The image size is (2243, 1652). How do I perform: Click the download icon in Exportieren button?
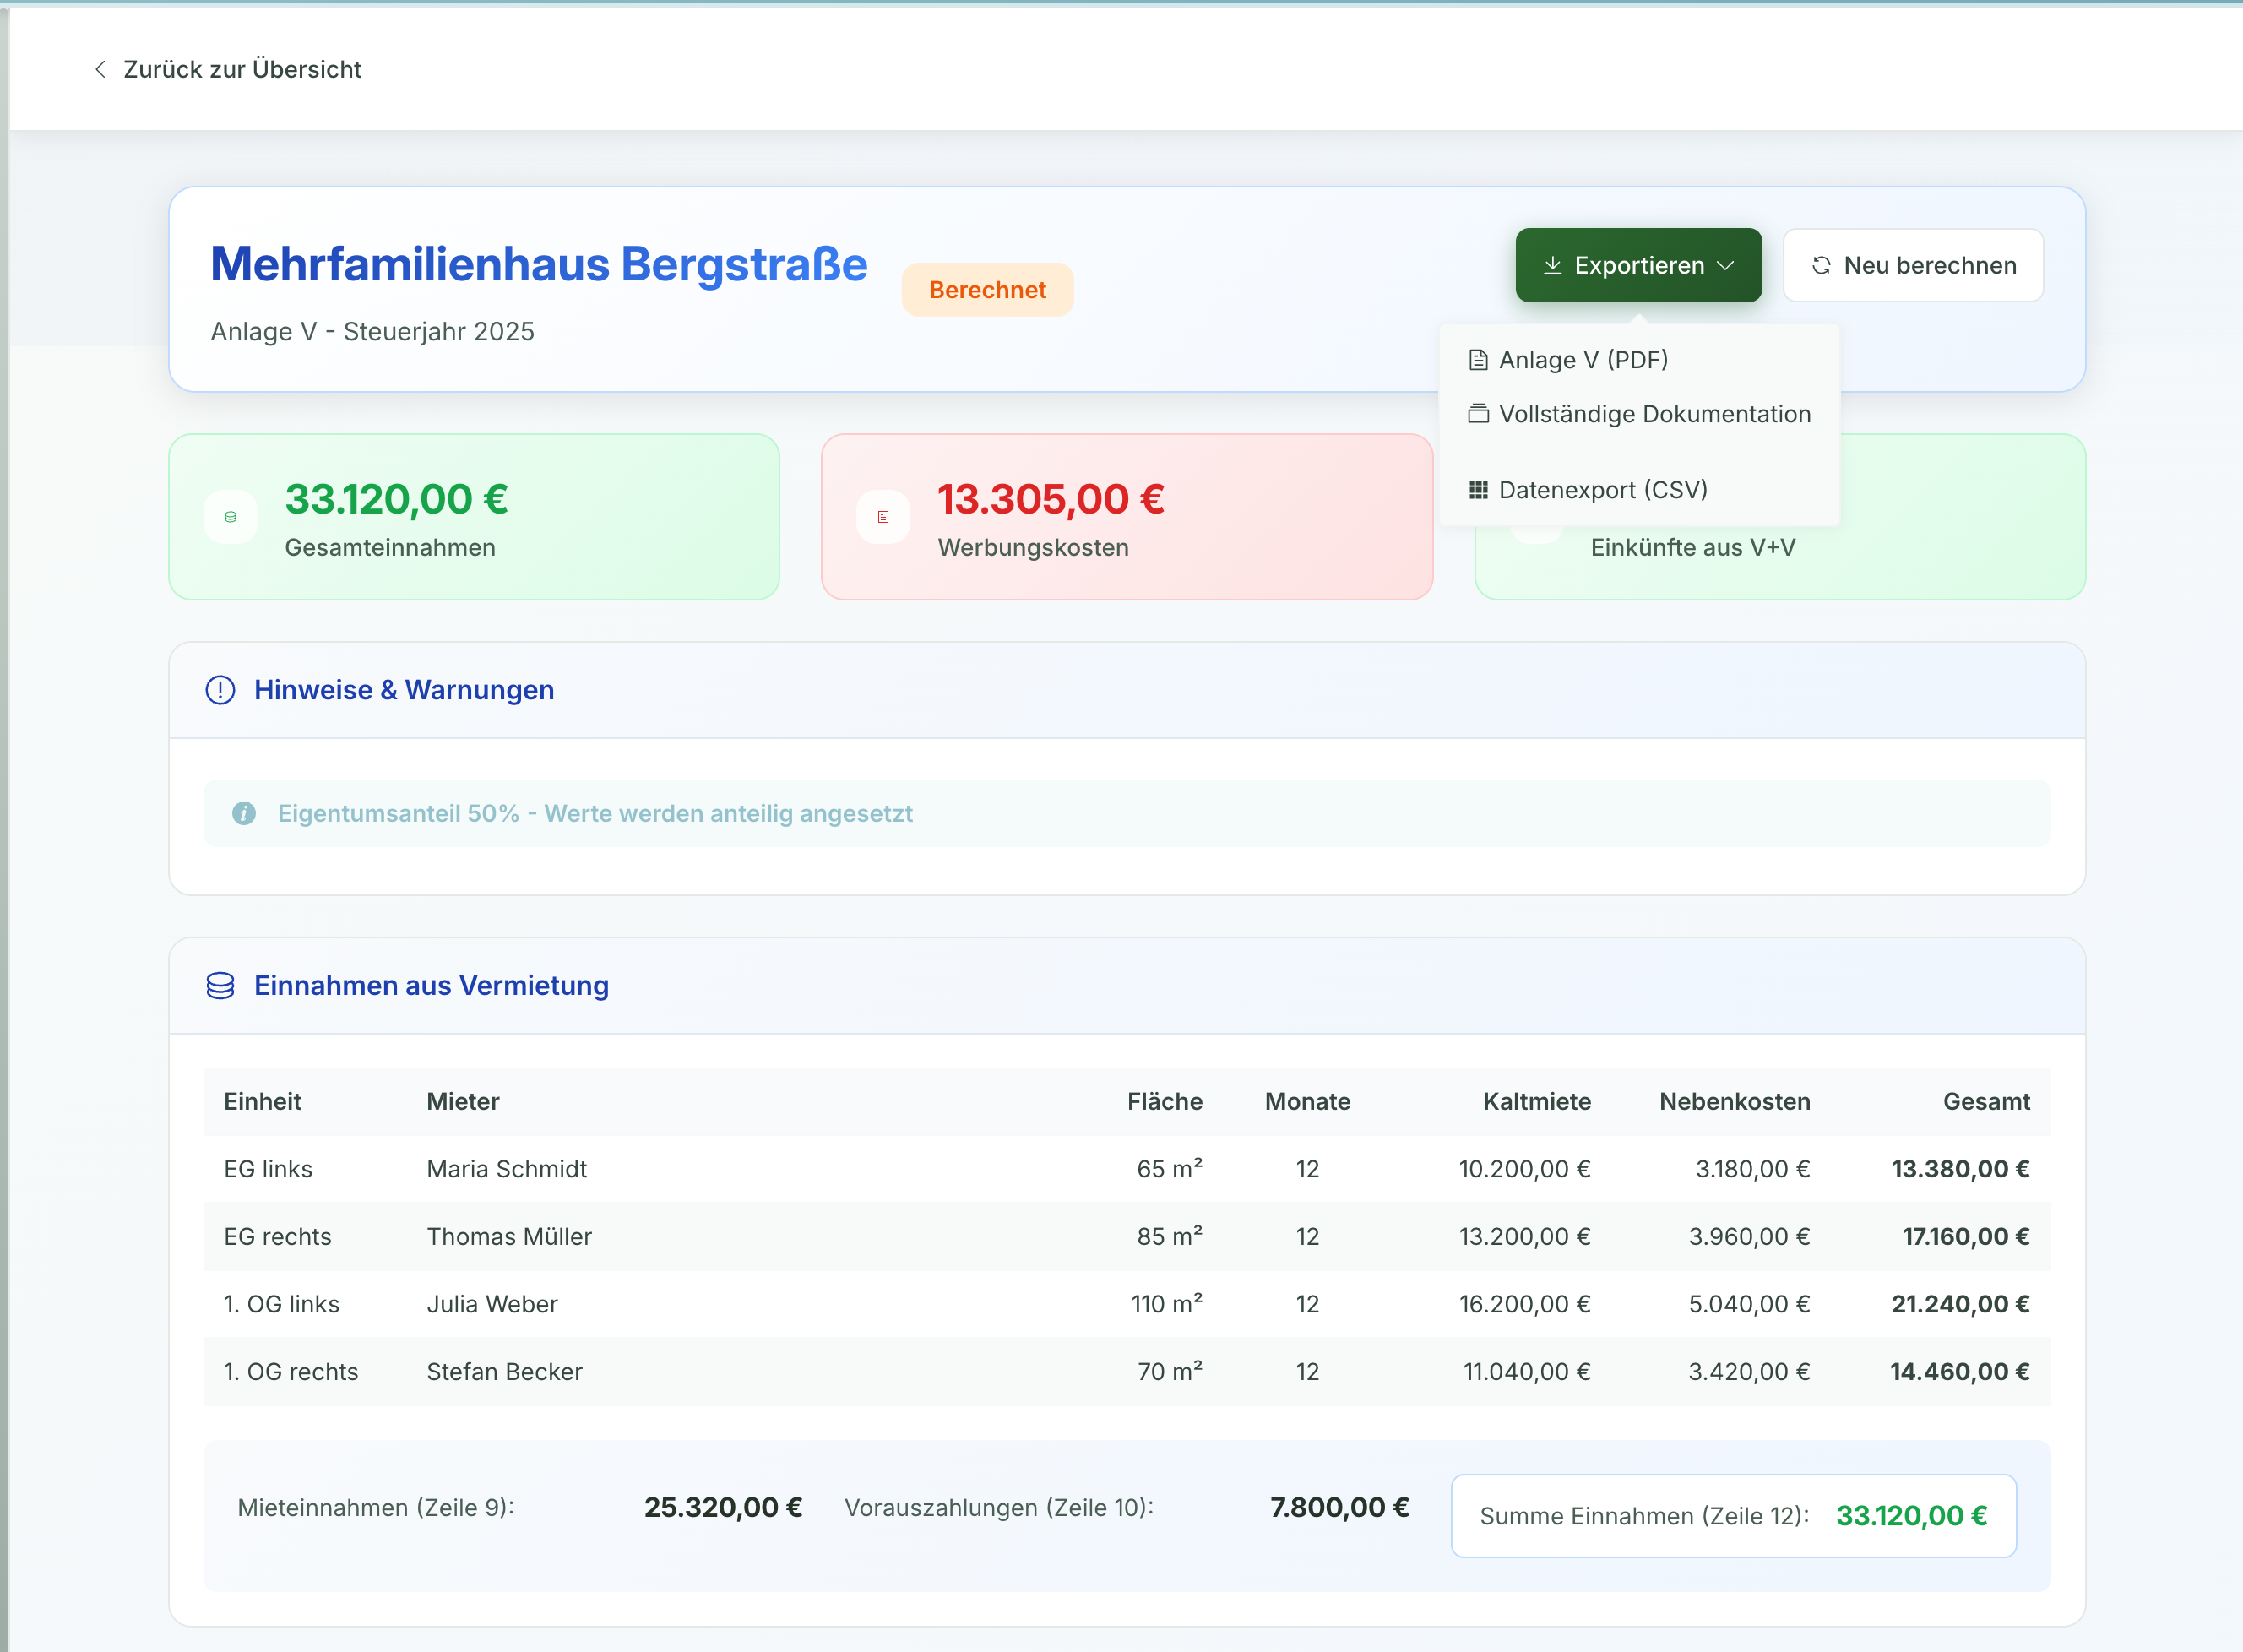tap(1552, 265)
